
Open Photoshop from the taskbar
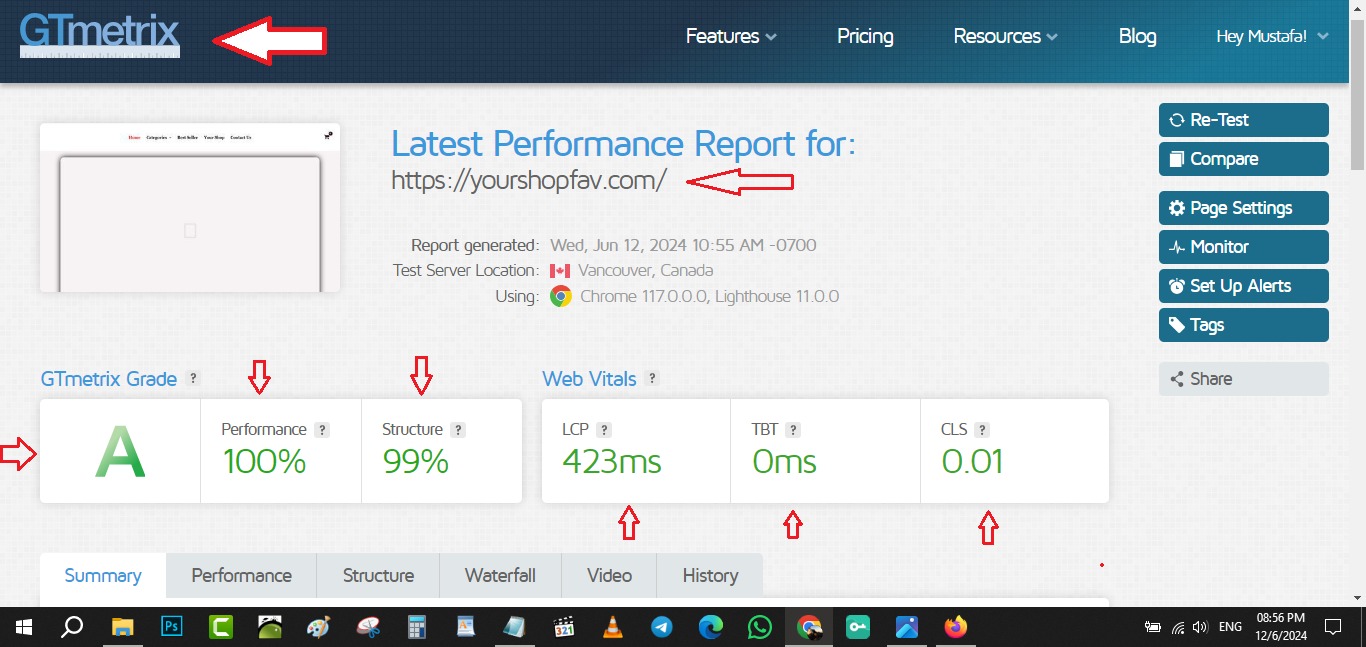(x=172, y=627)
